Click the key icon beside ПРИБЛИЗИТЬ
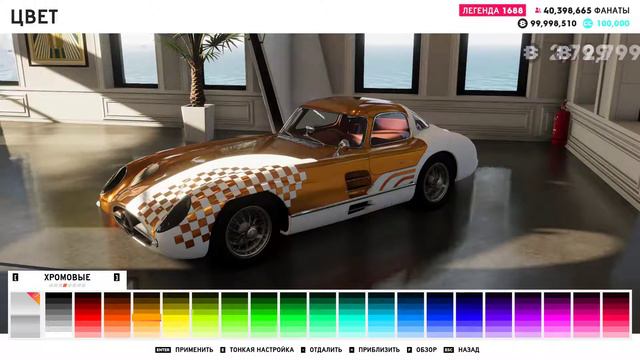This screenshot has width=640, height=360. 352,350
